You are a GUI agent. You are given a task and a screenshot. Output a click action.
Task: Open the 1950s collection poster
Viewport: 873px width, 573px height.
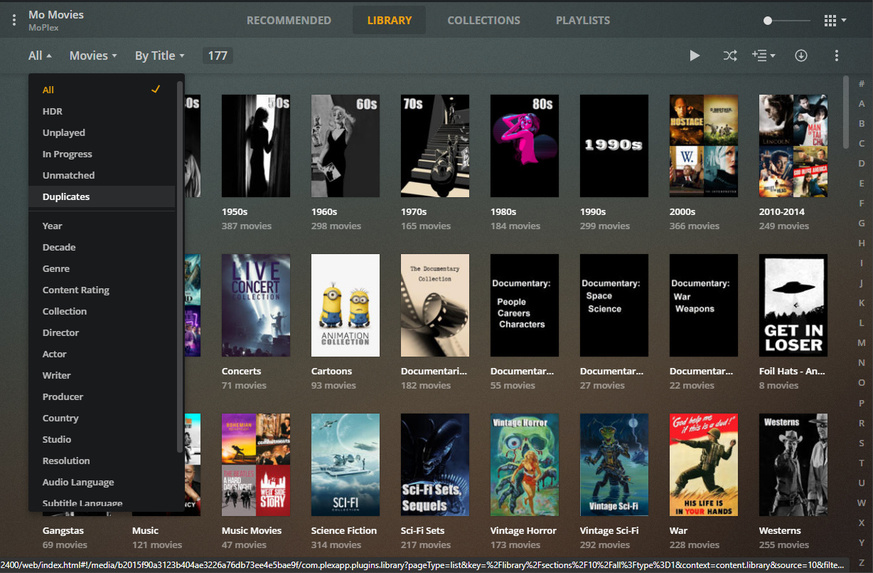(256, 146)
